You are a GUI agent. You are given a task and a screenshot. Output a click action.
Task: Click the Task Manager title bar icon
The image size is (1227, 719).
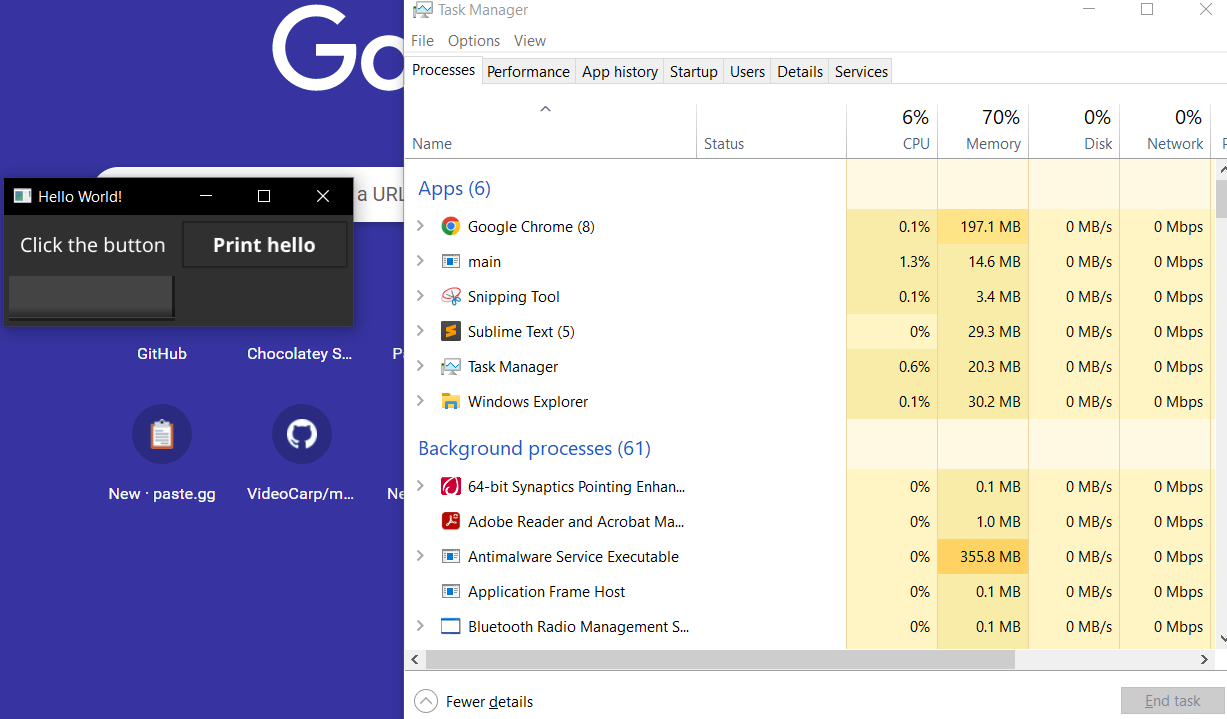point(423,10)
